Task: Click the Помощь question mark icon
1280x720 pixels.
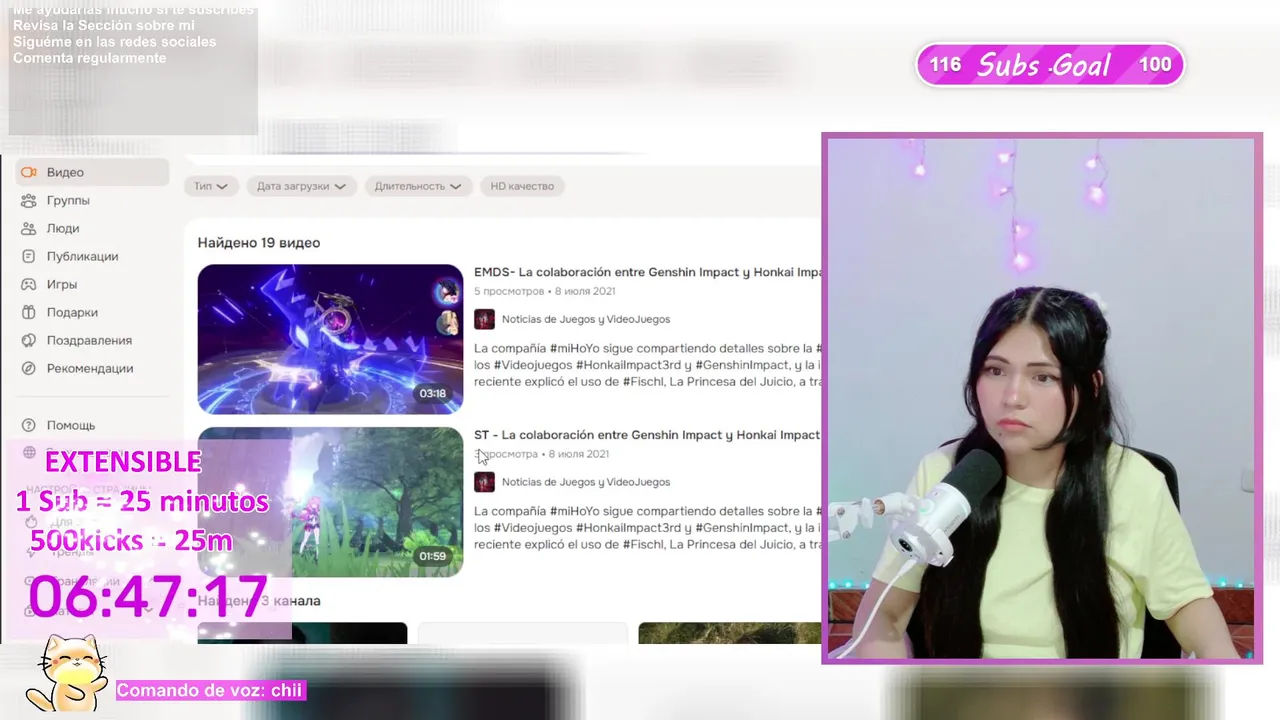Action: 29,425
